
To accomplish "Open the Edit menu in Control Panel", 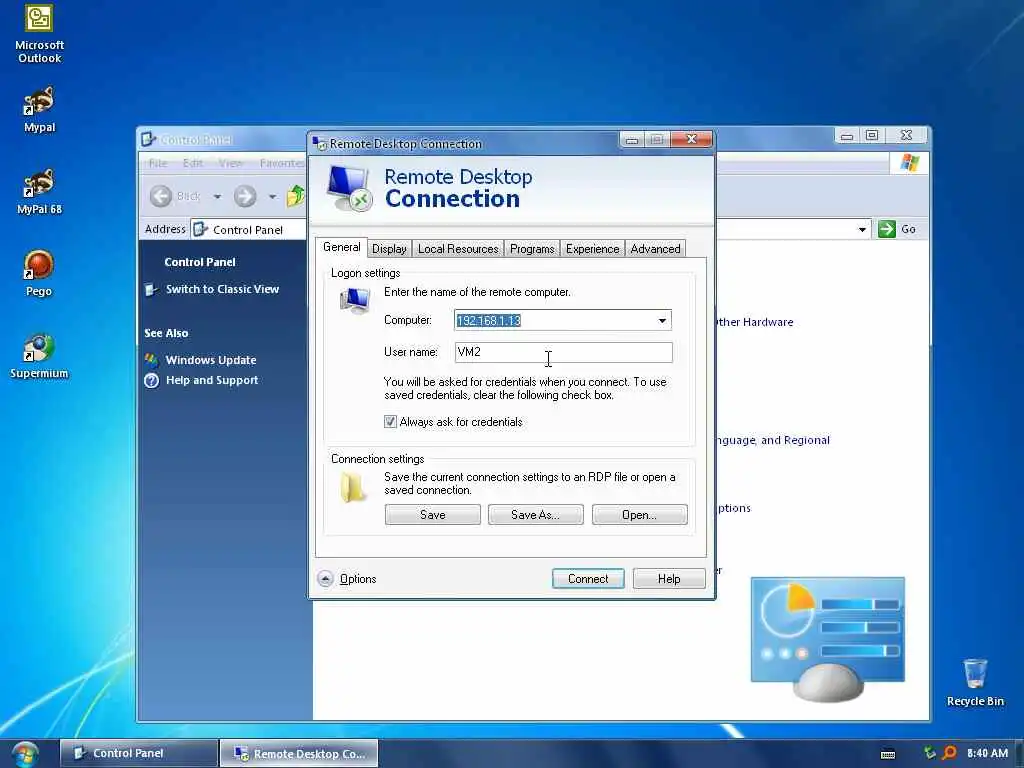I will (x=193, y=163).
